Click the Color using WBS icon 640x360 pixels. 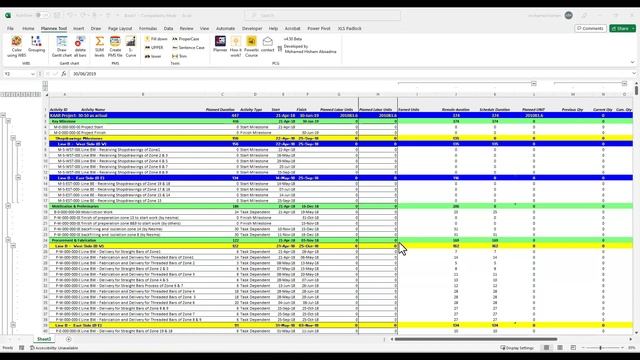pyautogui.click(x=16, y=46)
